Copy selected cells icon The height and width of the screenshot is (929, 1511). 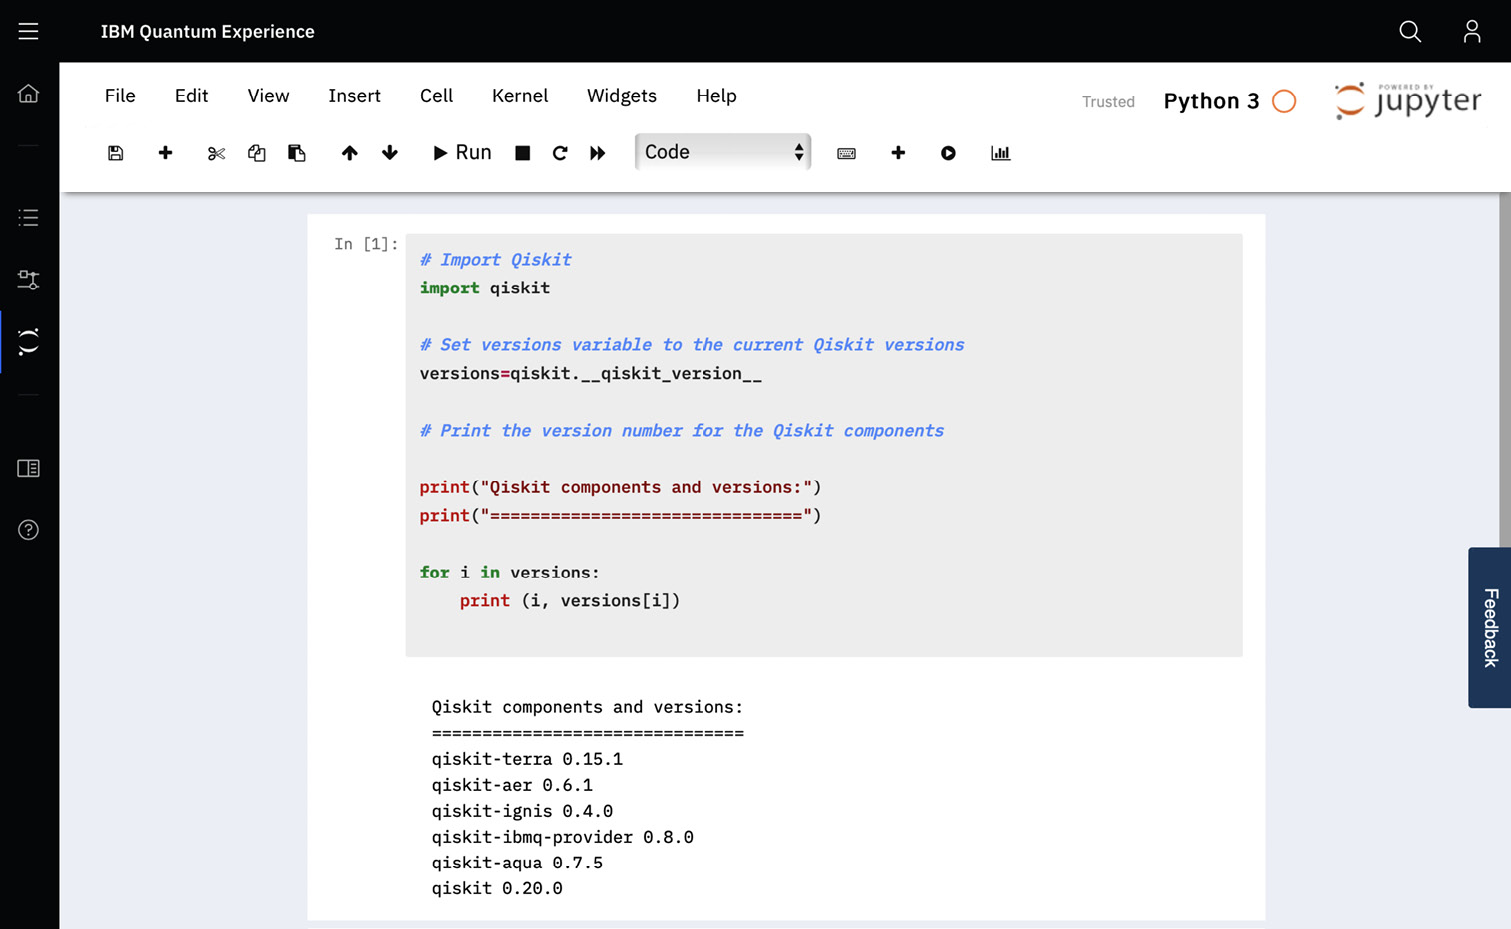(257, 153)
